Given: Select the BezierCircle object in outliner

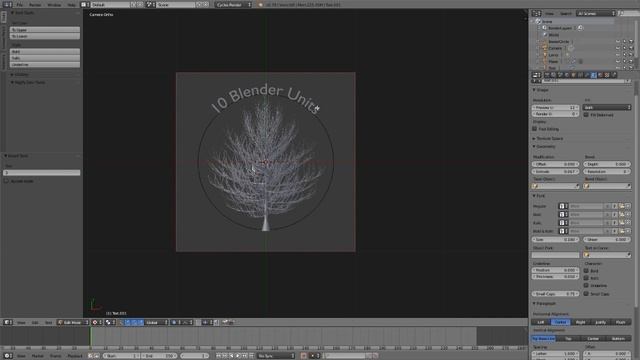Looking at the screenshot, I should [558, 41].
